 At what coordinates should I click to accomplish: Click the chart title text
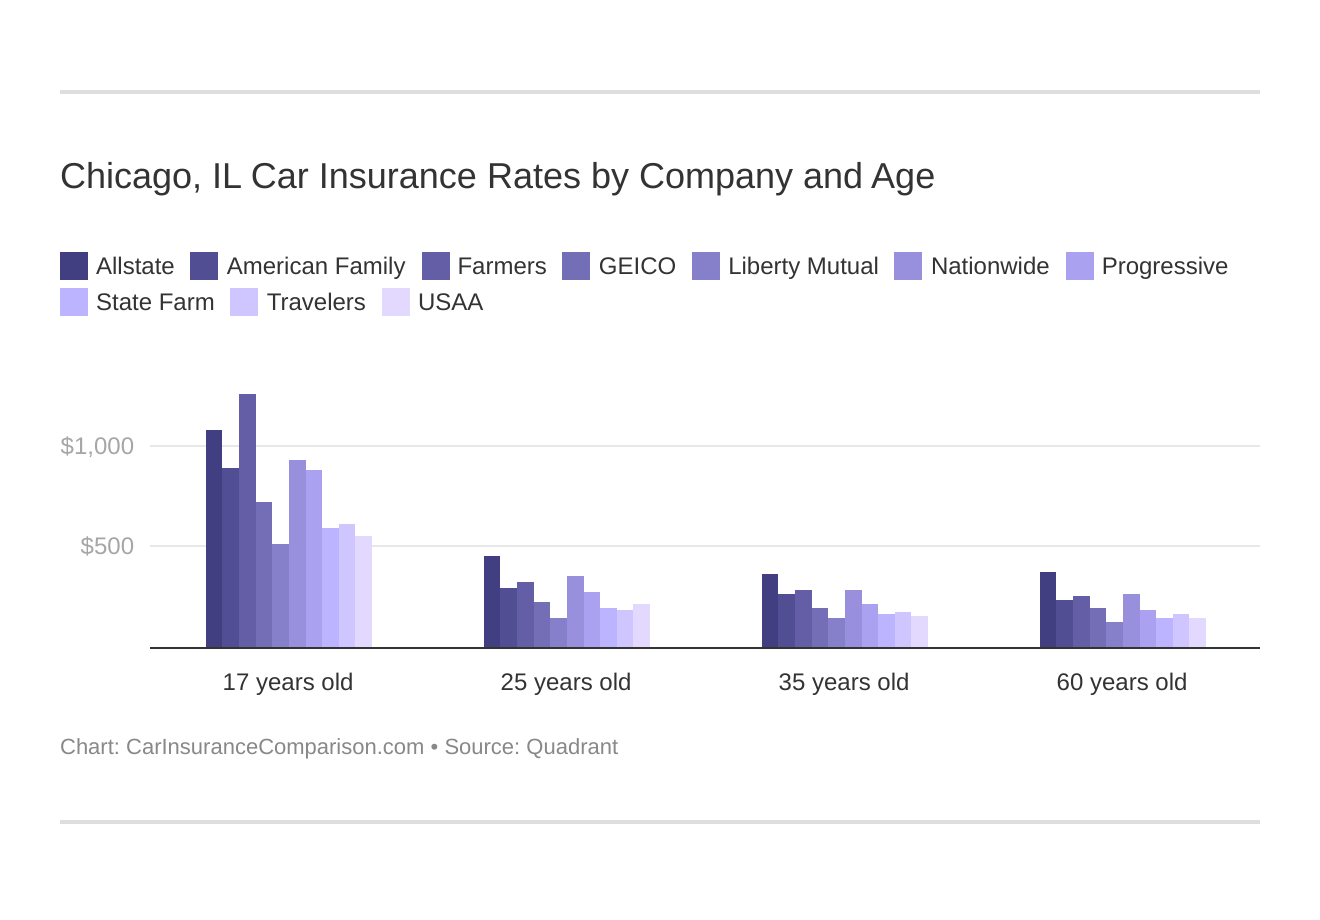tap(497, 176)
